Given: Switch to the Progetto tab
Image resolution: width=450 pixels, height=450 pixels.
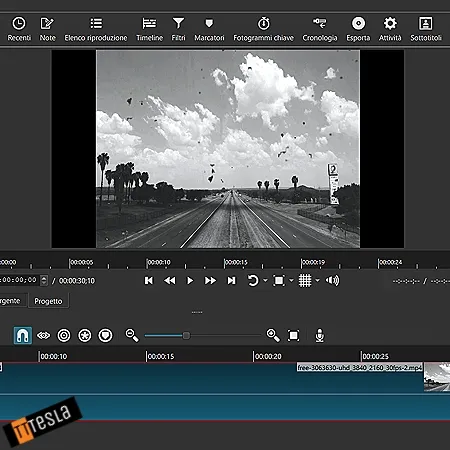Looking at the screenshot, I should [x=48, y=301].
